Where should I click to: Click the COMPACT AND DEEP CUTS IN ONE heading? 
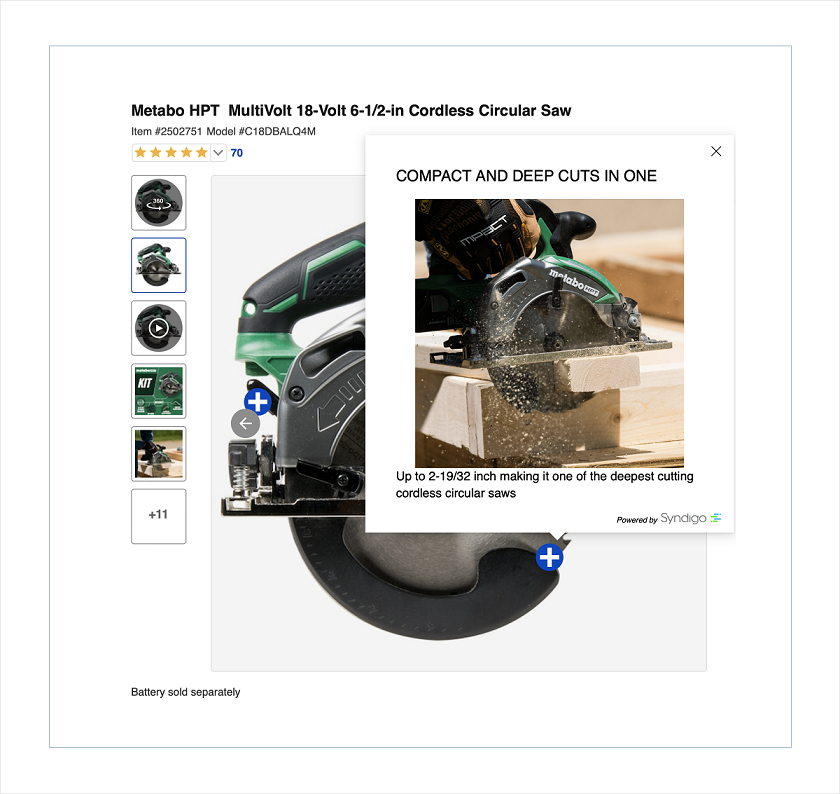coord(526,176)
